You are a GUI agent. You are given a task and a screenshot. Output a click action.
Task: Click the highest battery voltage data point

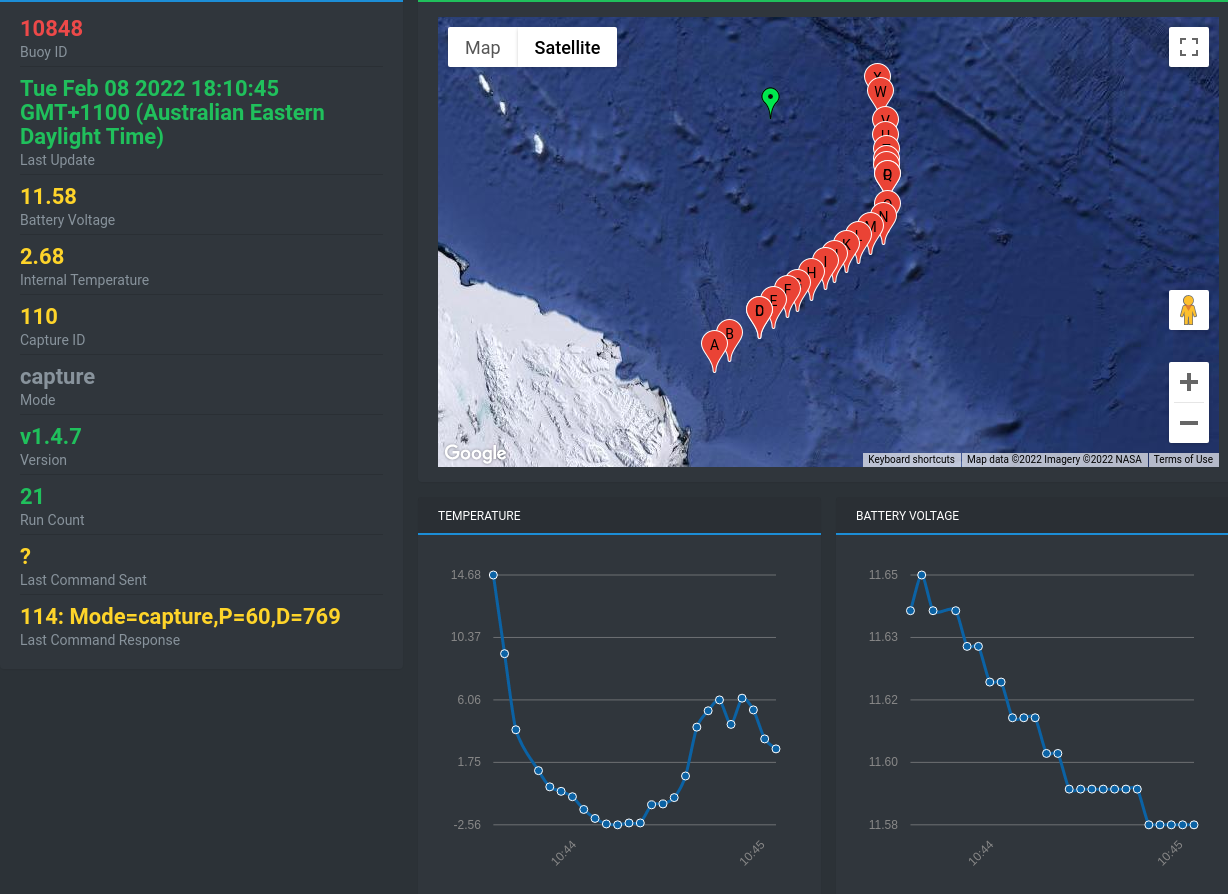922,575
